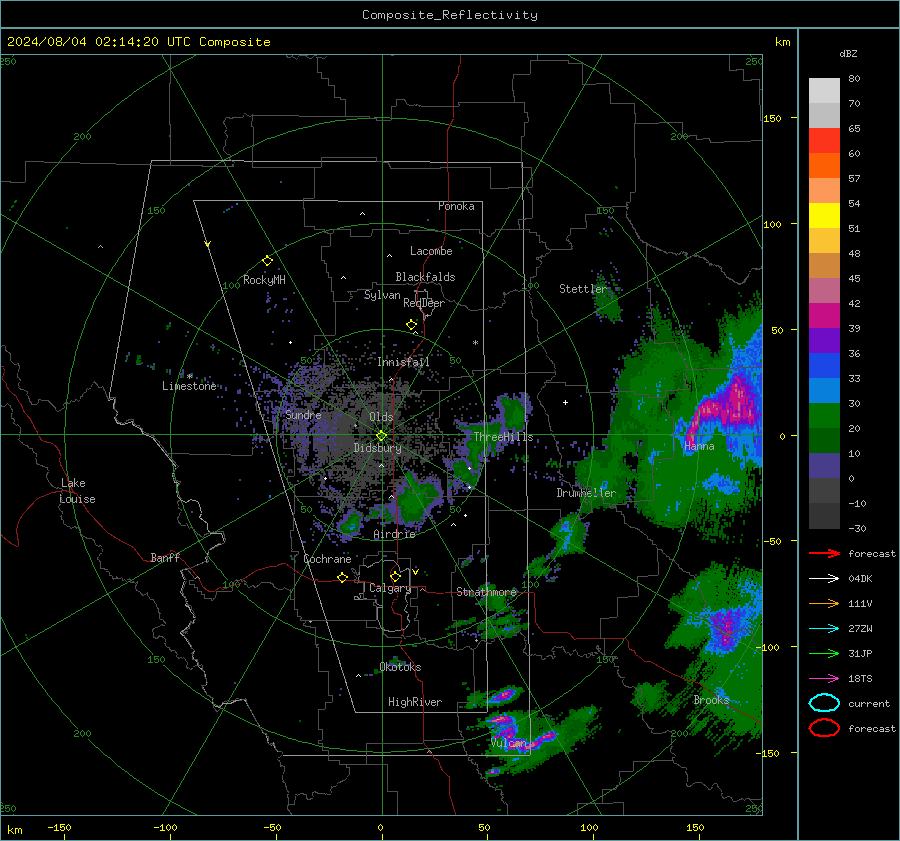Click the -100 tick on right axis
The height and width of the screenshot is (841, 900).
pos(767,647)
